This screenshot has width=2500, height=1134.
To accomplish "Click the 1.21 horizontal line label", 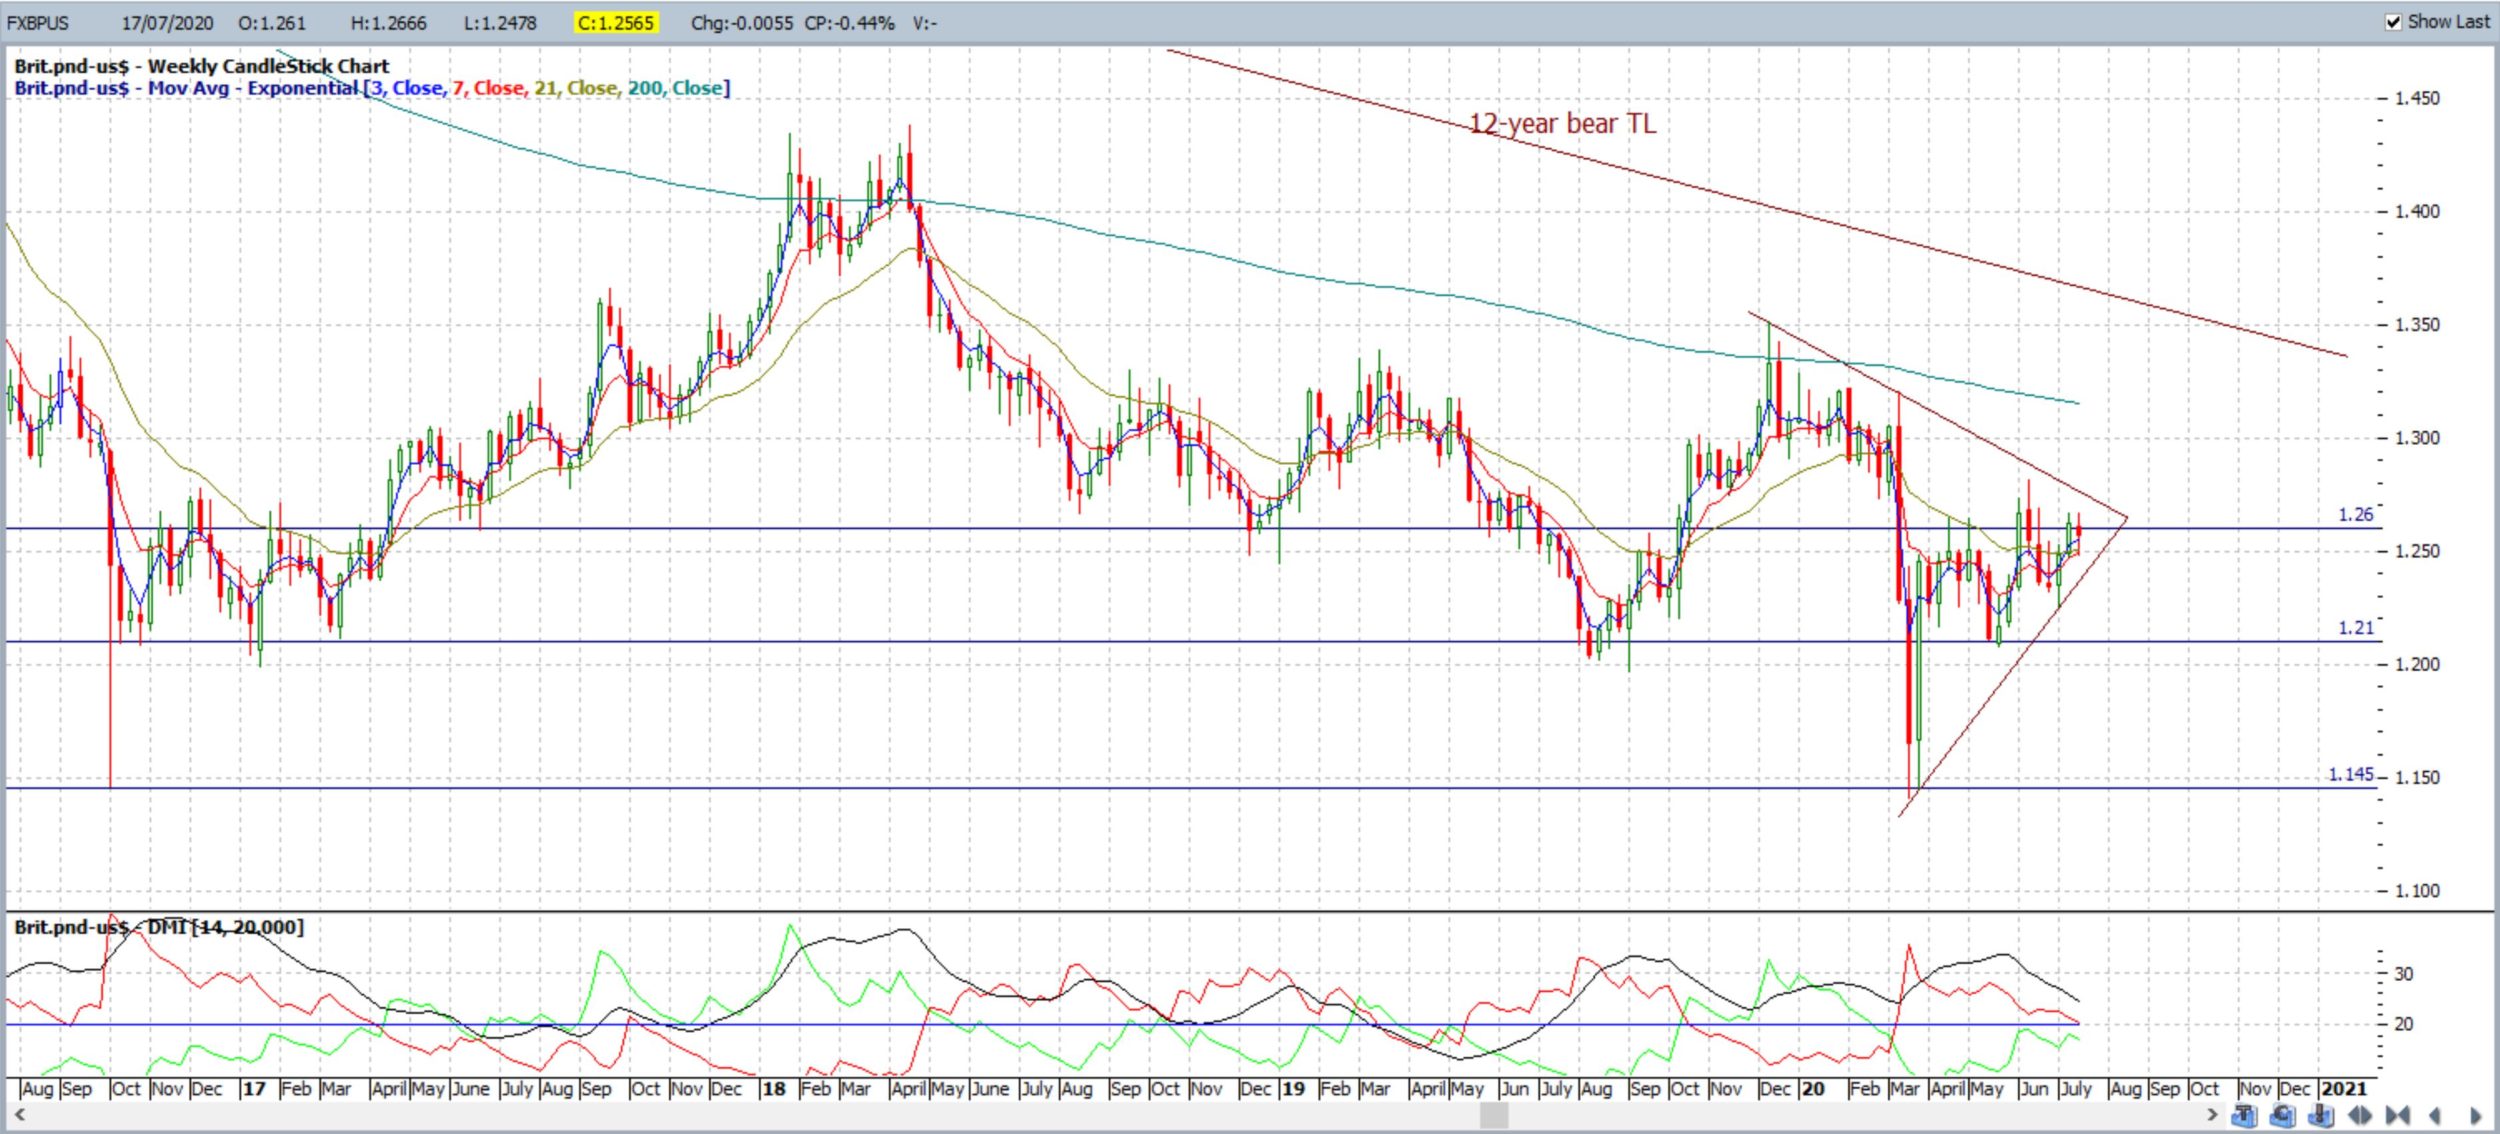I will [2355, 628].
